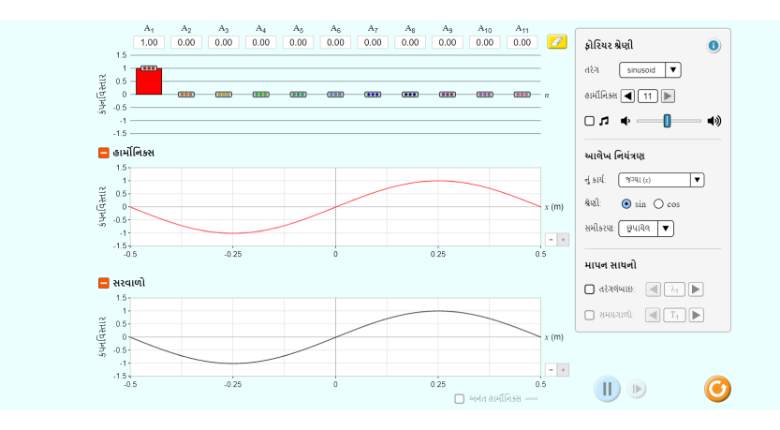Click the orange reset all button

(x=717, y=388)
